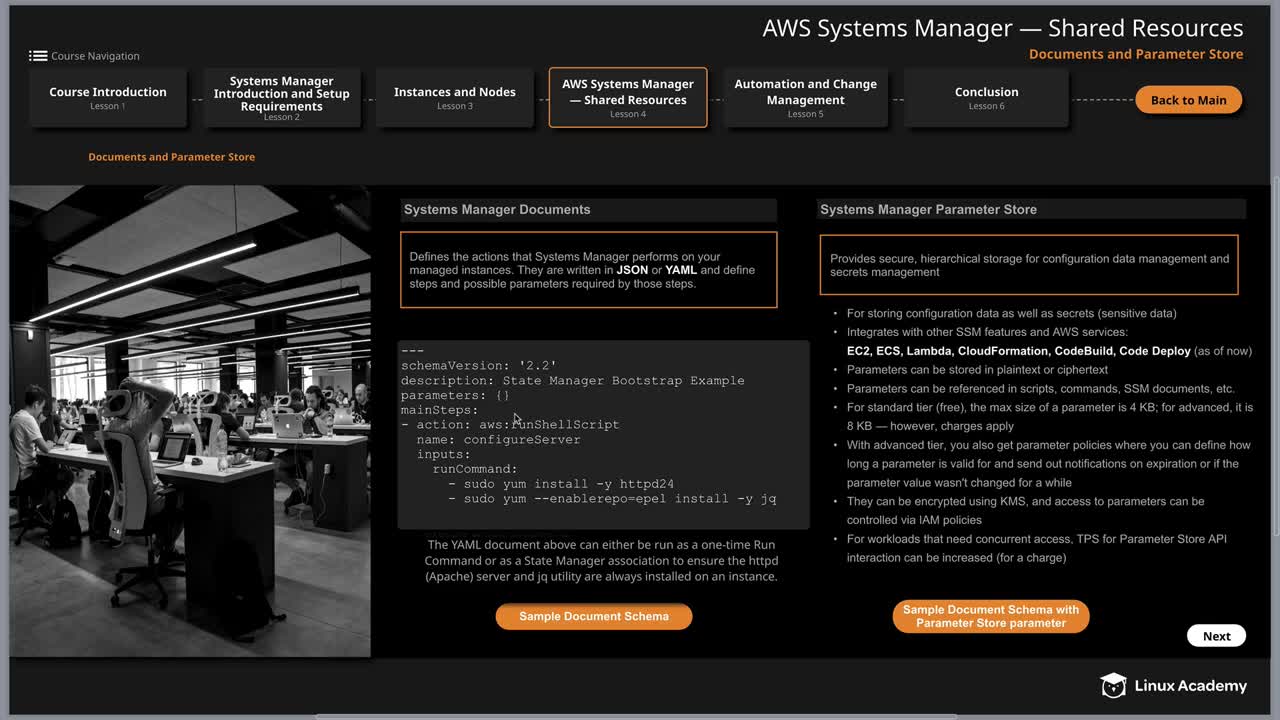Viewport: 1280px width, 720px height.
Task: Go to Course Introduction Lesson 1
Action: pos(108,97)
